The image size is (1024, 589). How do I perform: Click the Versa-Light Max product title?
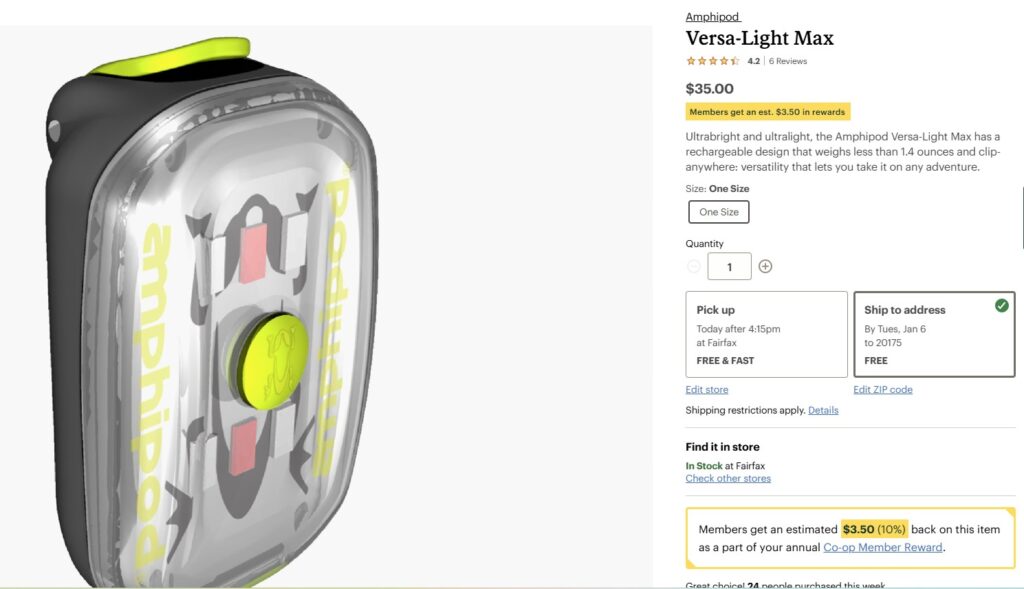(759, 39)
